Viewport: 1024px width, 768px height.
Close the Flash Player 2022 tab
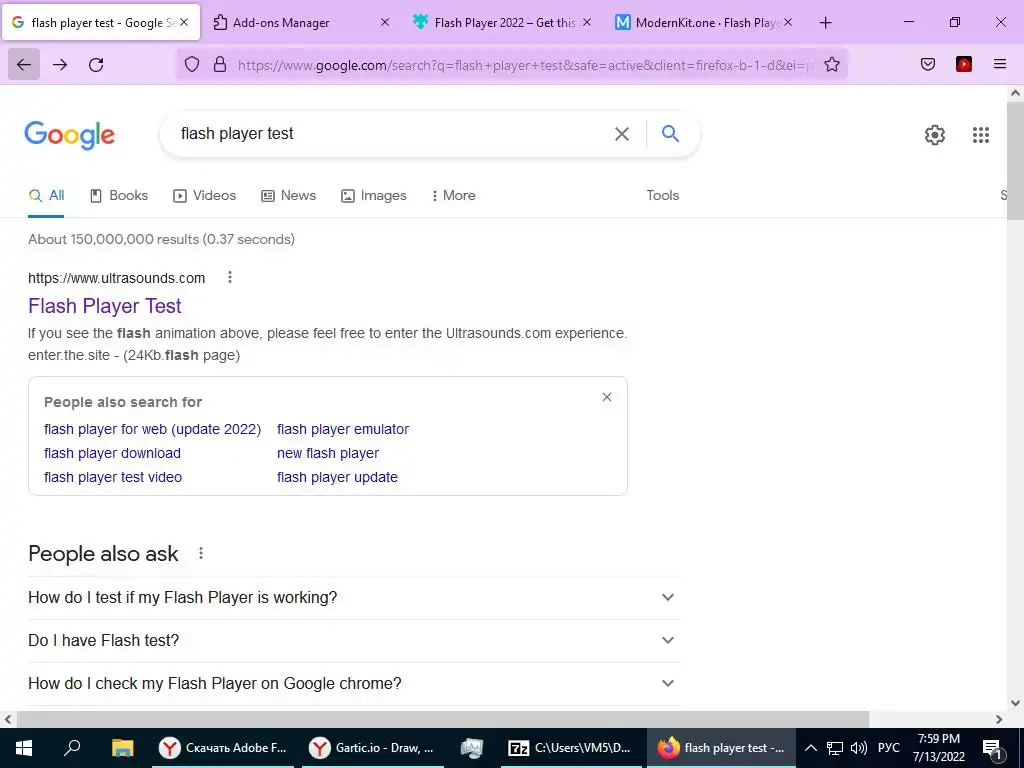pos(586,22)
